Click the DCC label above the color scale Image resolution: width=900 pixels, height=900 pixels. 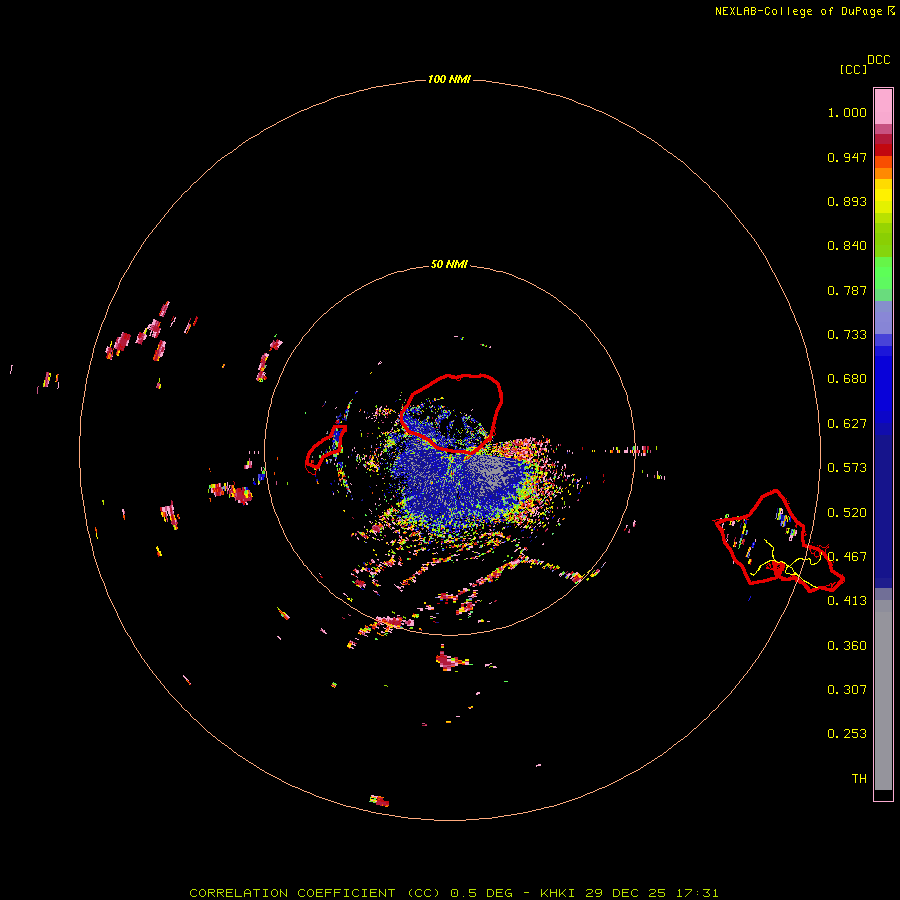point(878,60)
